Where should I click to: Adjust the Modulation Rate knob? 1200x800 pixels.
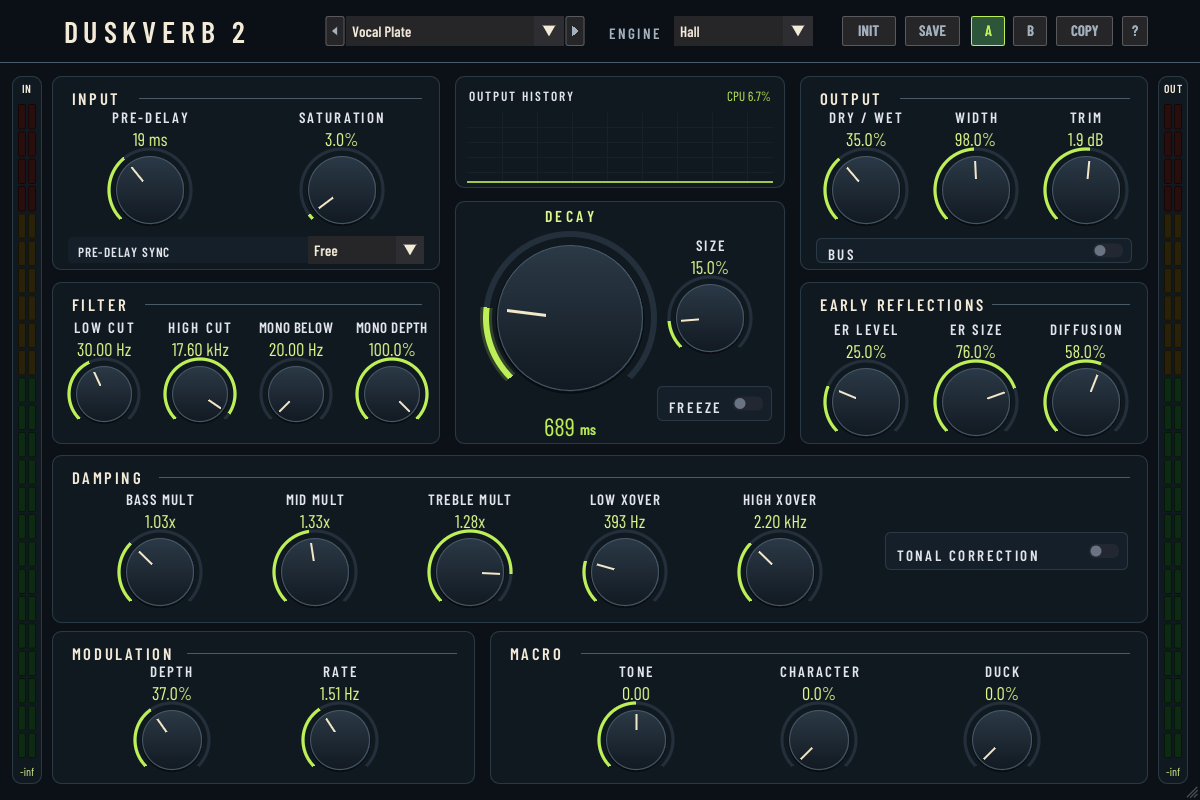point(340,740)
